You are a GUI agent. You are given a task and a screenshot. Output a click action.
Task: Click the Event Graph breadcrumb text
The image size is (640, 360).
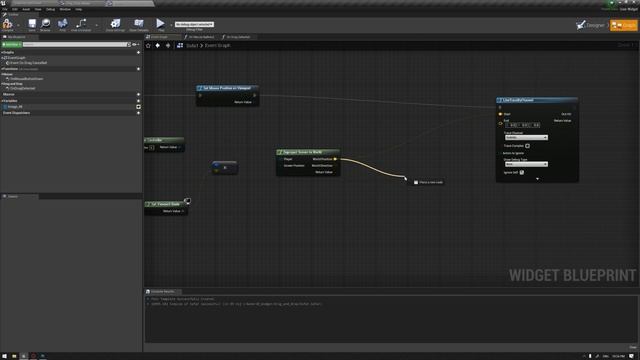[x=217, y=46]
